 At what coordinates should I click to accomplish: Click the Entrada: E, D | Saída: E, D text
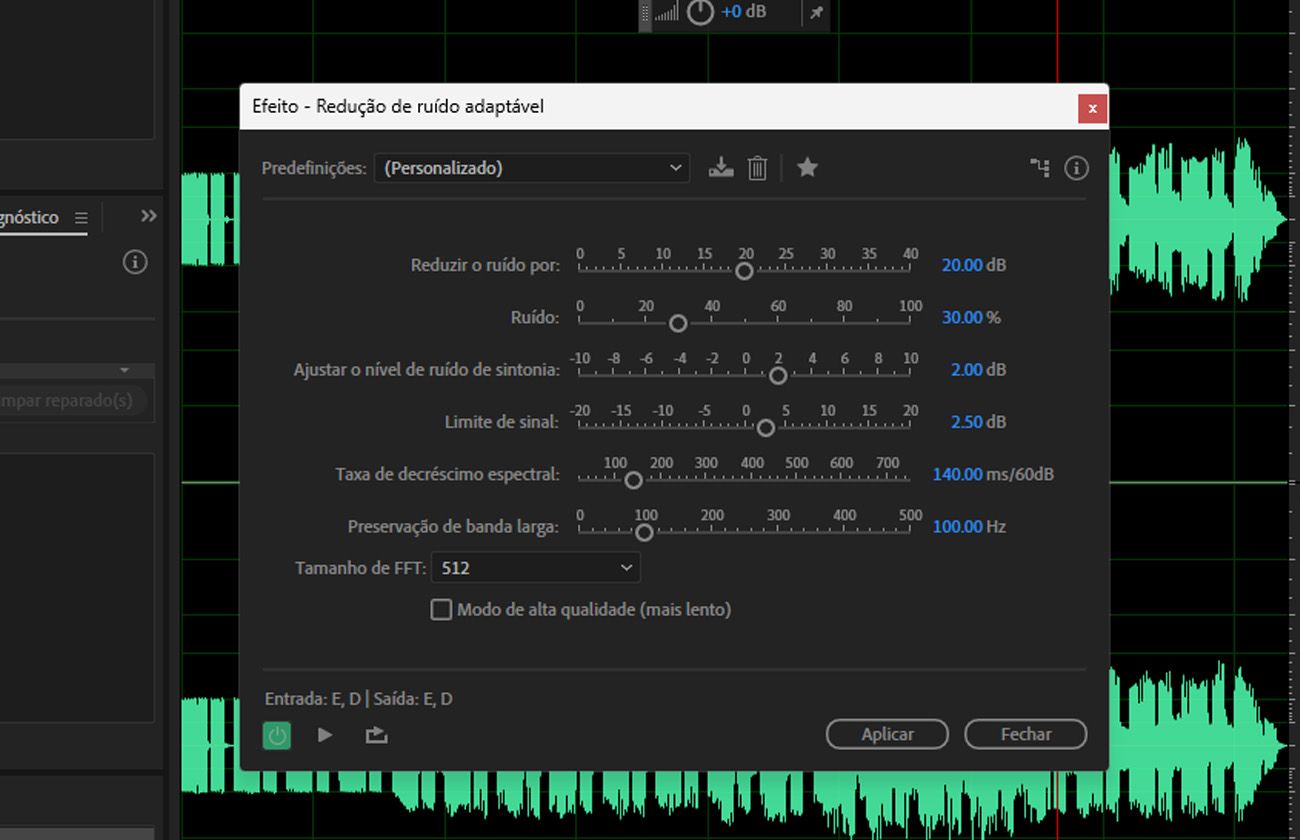358,699
